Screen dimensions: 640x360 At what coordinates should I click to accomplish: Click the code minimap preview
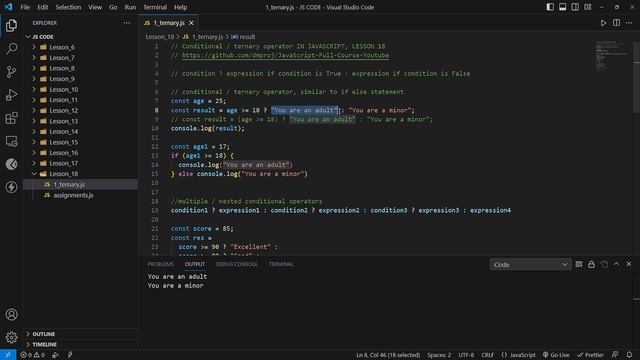pyautogui.click(x=611, y=56)
